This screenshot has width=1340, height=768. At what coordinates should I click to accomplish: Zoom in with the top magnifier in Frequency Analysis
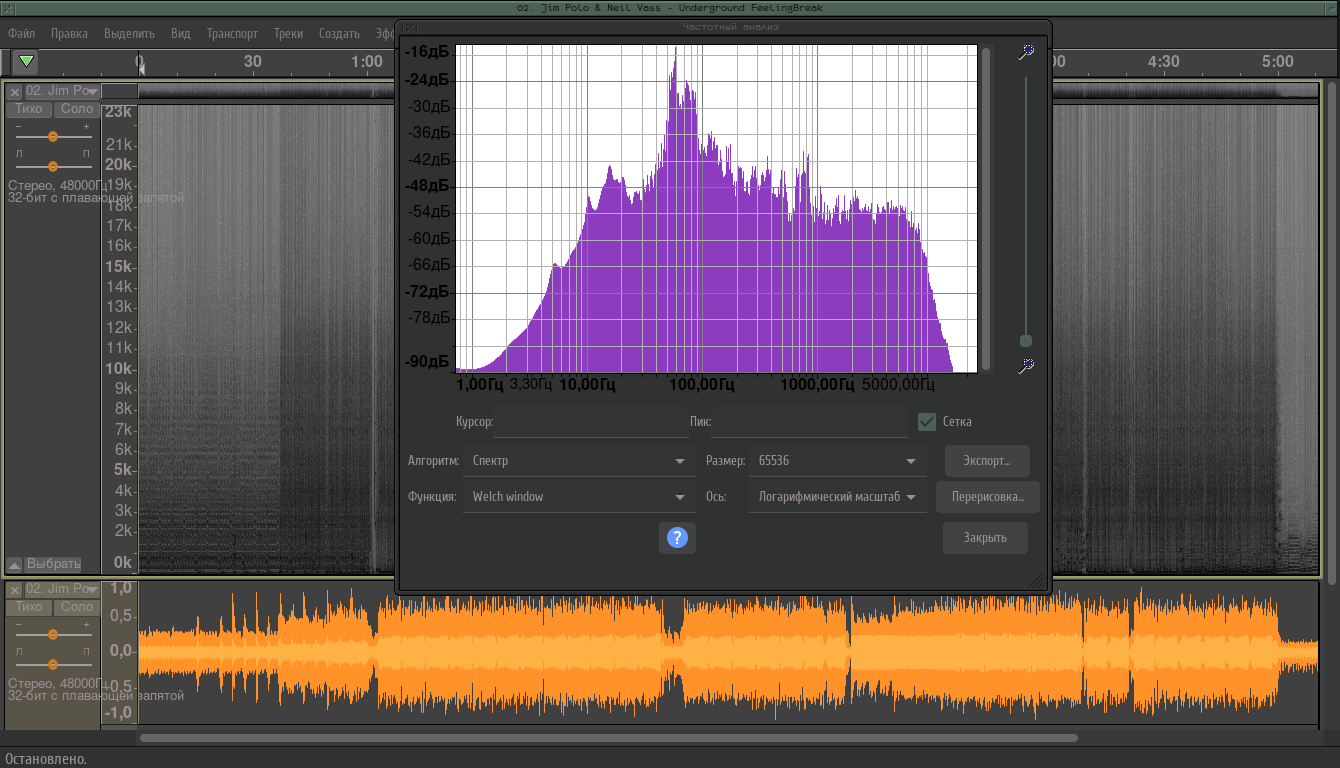pos(1025,52)
